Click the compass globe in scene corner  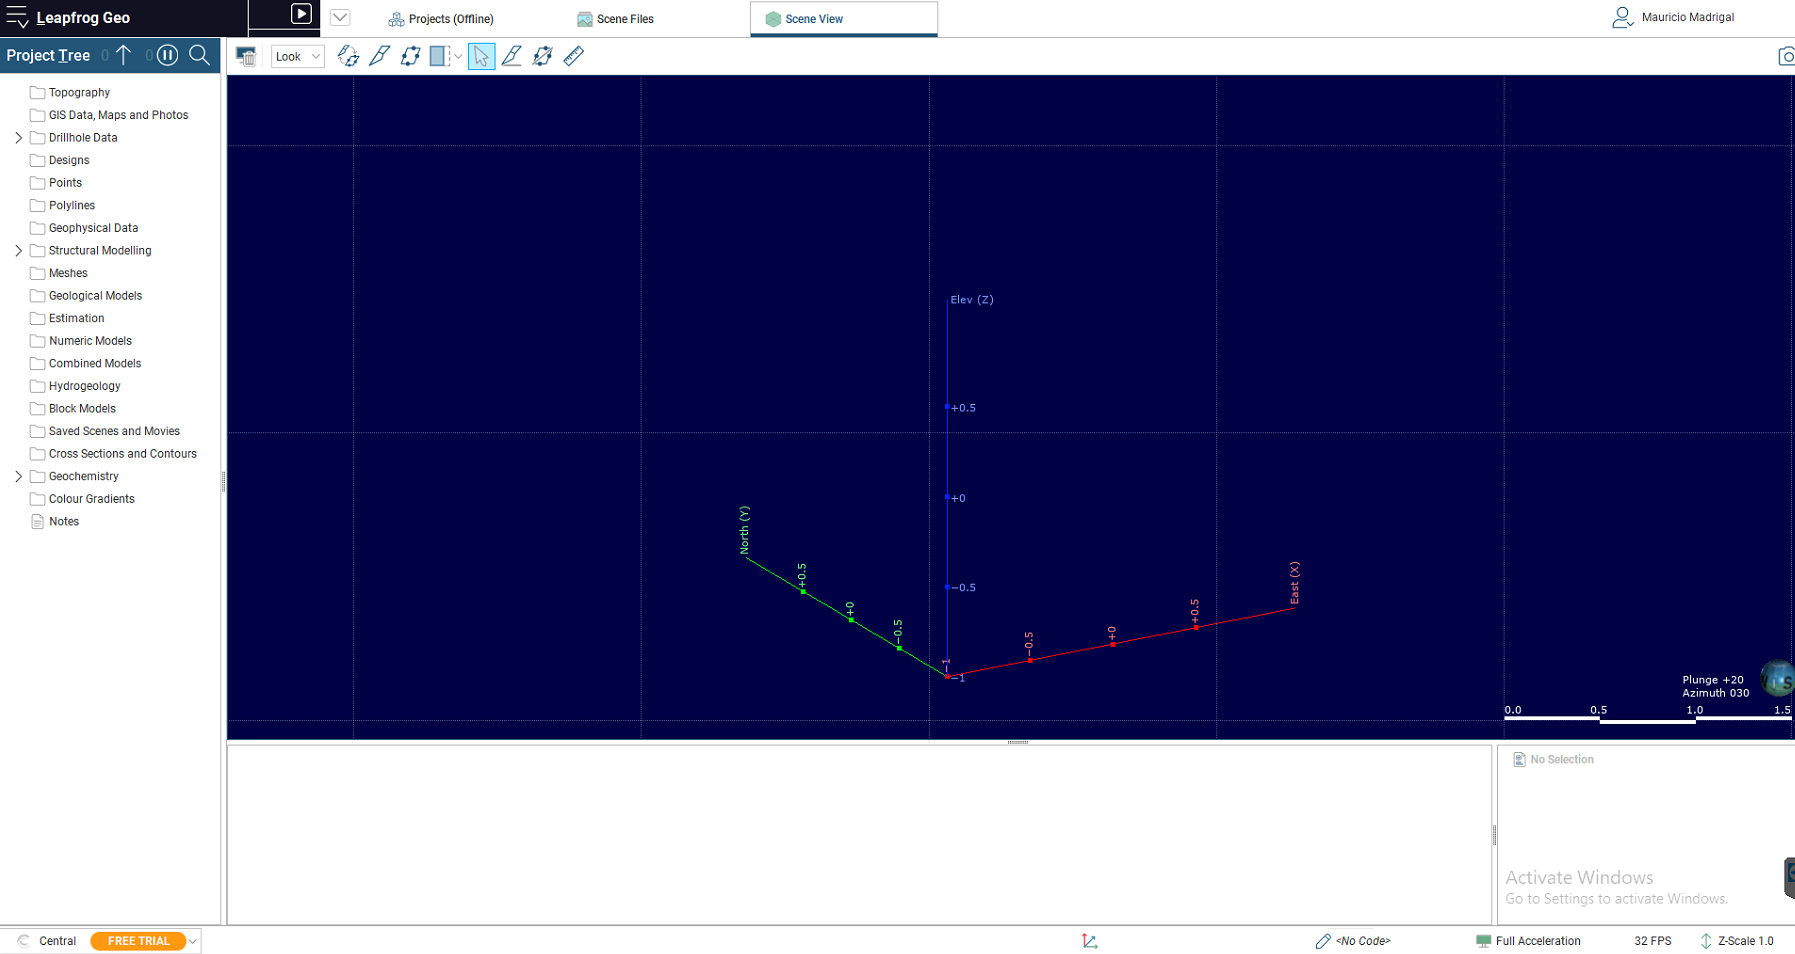click(1779, 679)
